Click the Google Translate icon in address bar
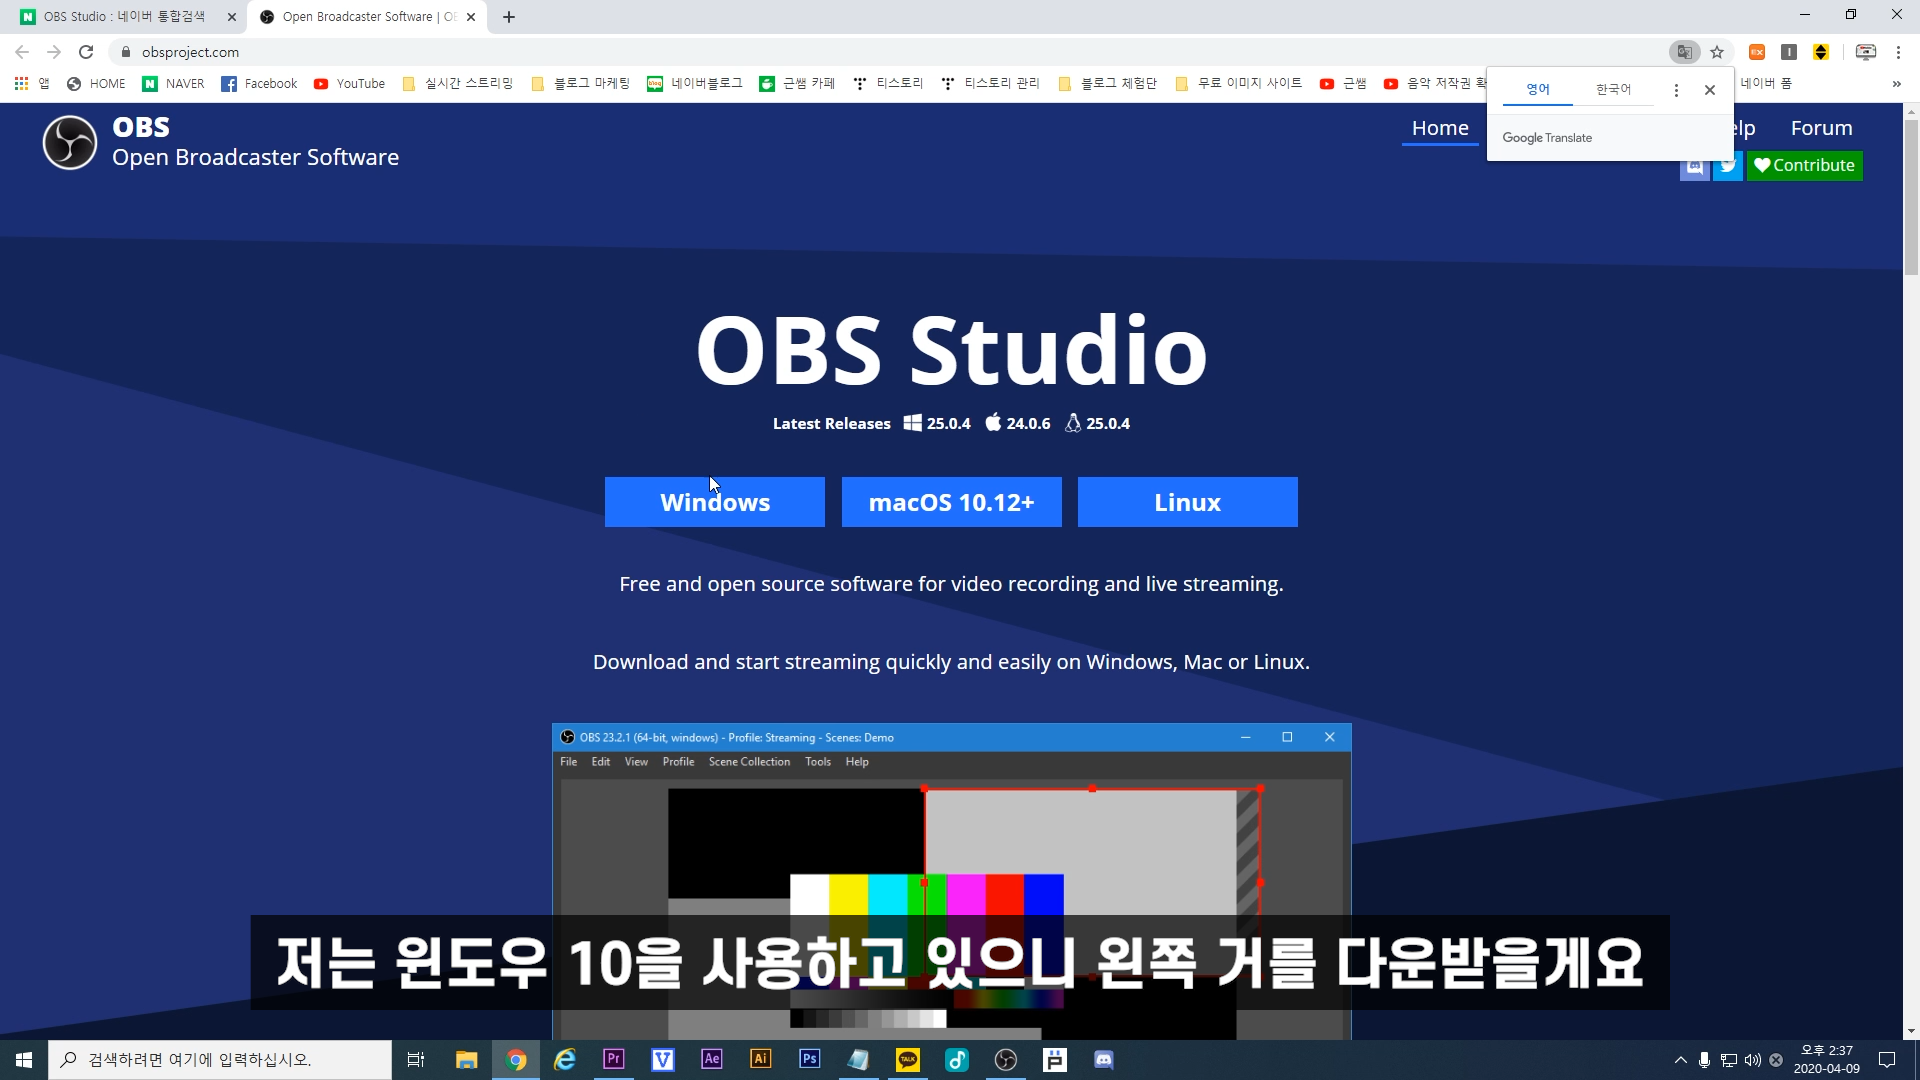This screenshot has height=1080, width=1920. (x=1684, y=52)
